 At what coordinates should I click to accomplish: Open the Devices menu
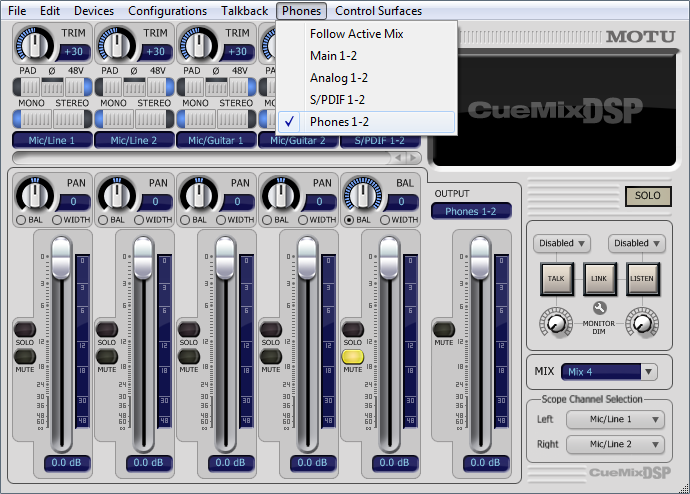(94, 11)
